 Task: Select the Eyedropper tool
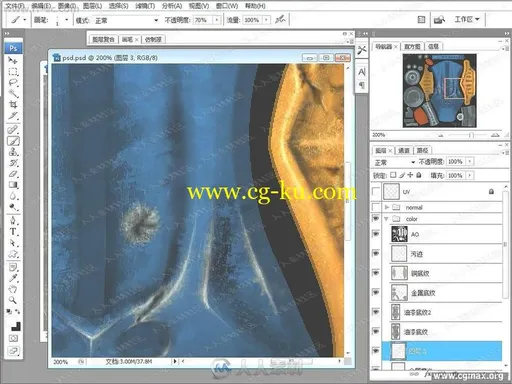coord(13,278)
